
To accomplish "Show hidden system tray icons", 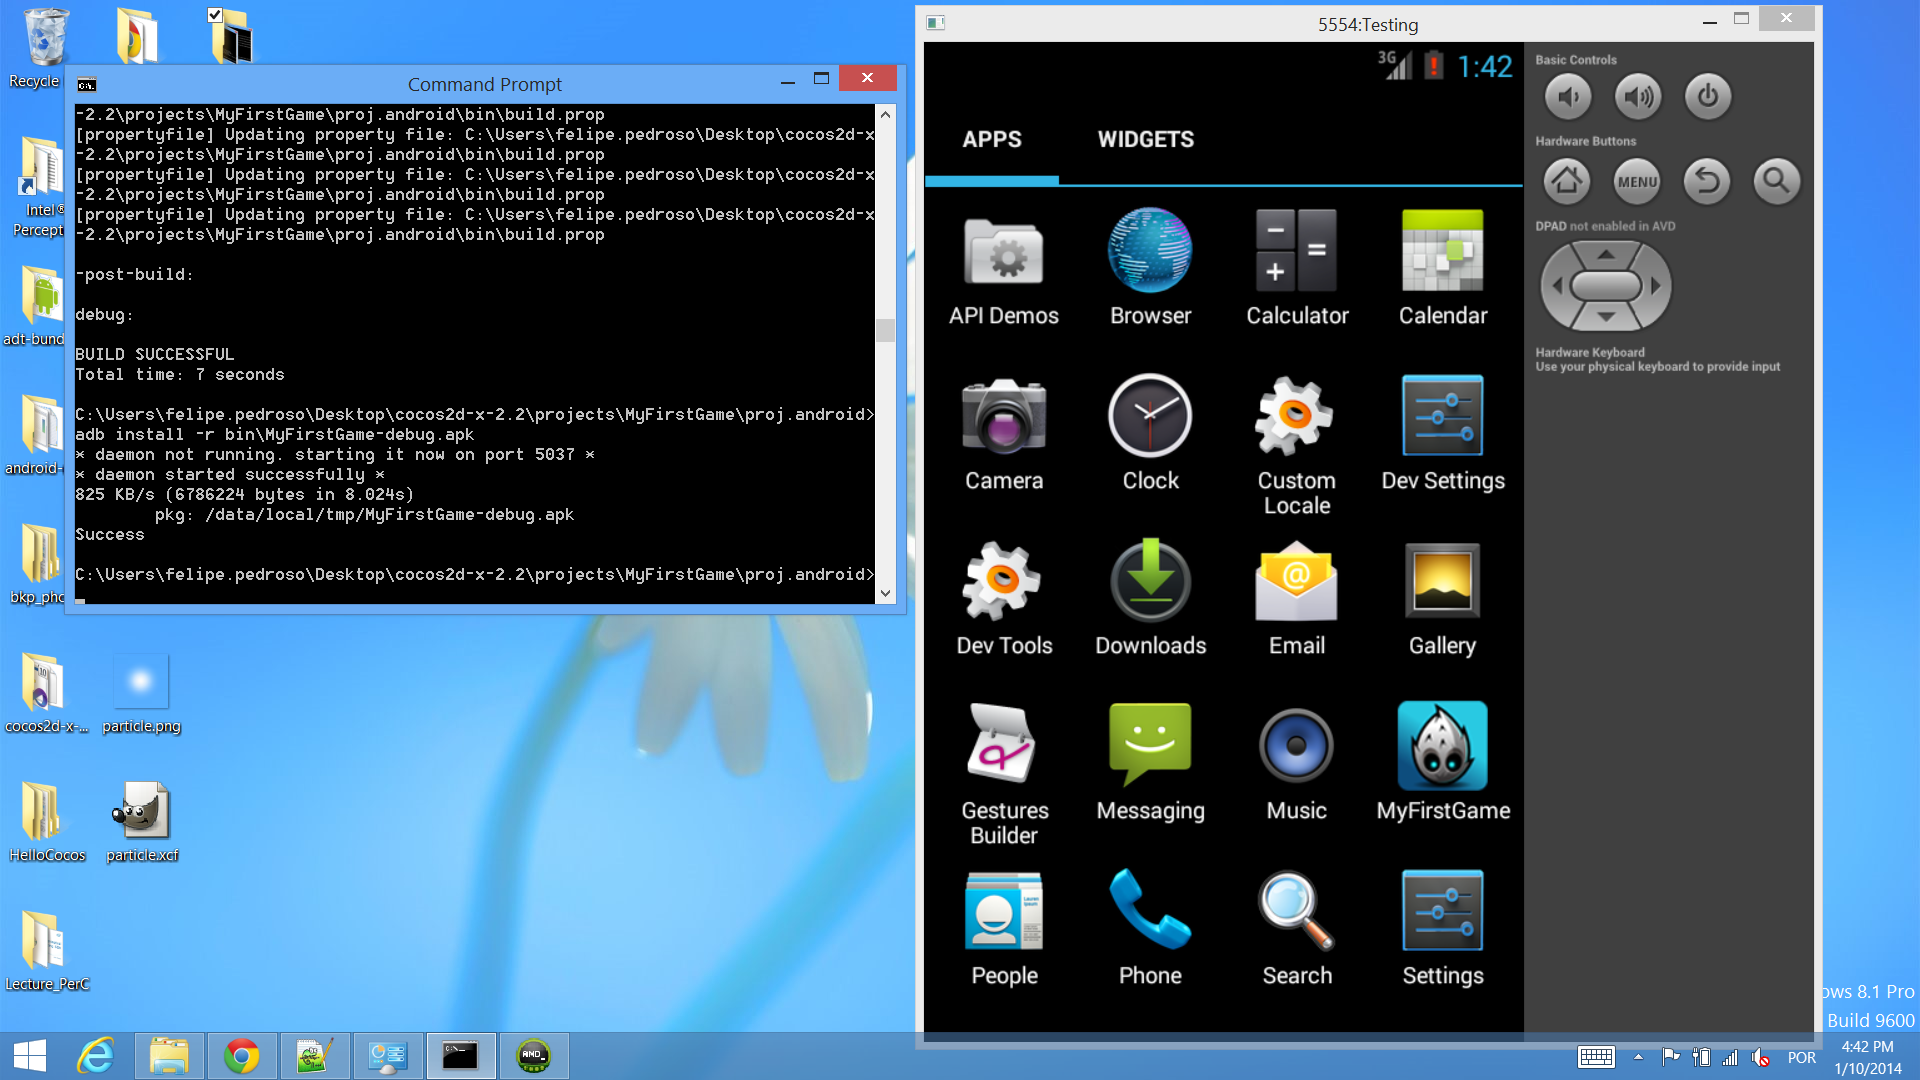I will coord(1638,1057).
